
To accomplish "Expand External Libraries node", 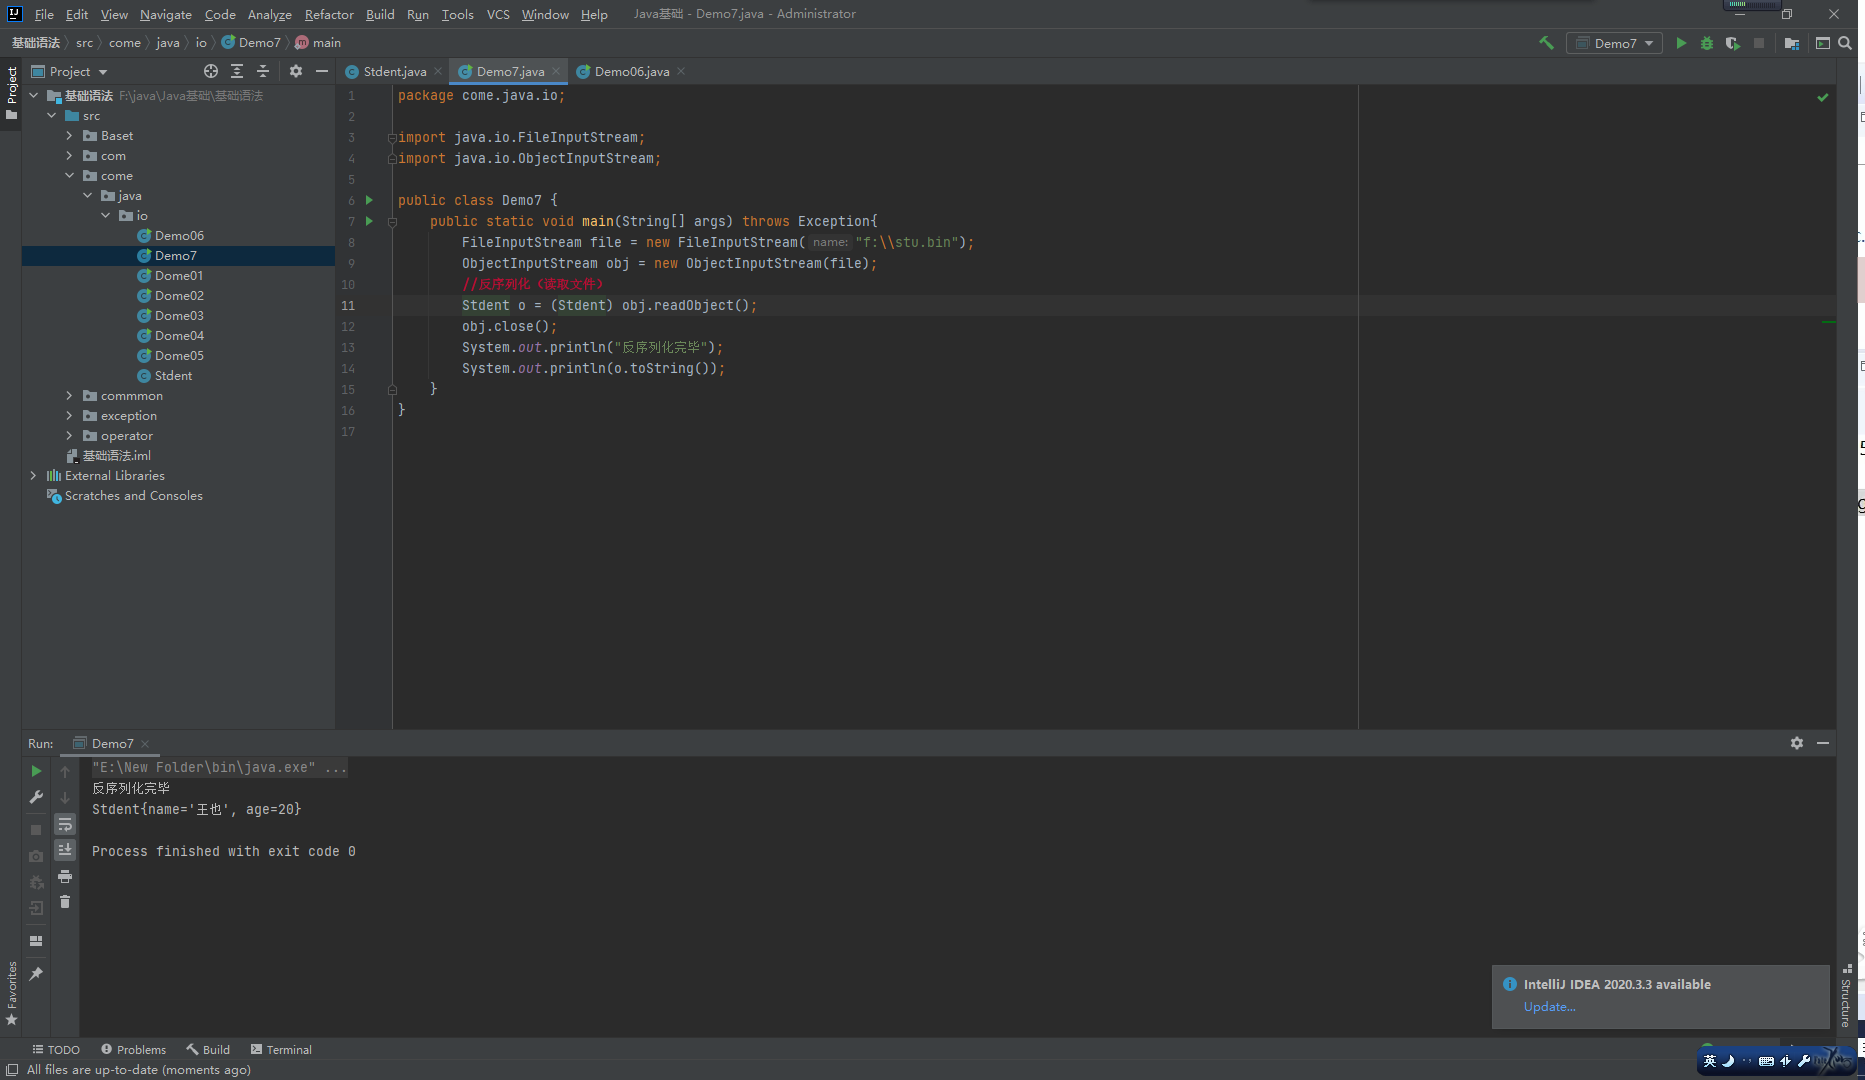I will 33,476.
